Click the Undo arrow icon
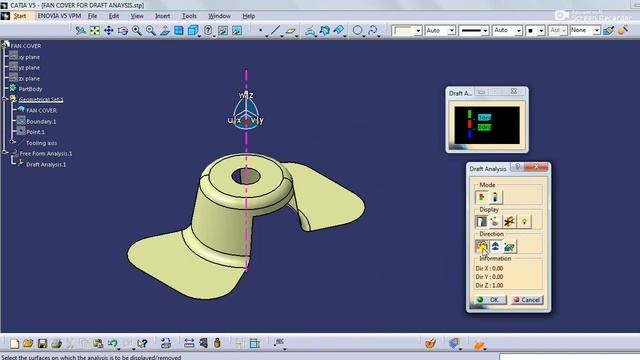 click(113, 344)
